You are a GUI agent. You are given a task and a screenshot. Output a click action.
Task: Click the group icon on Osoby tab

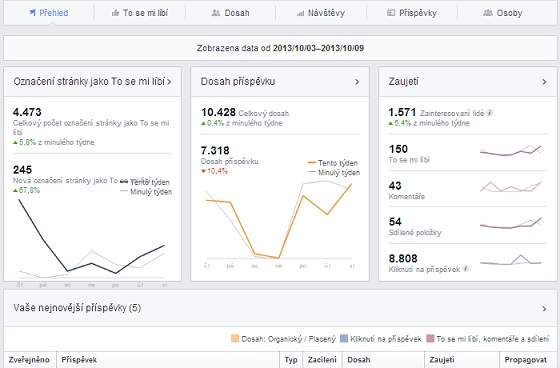(488, 13)
